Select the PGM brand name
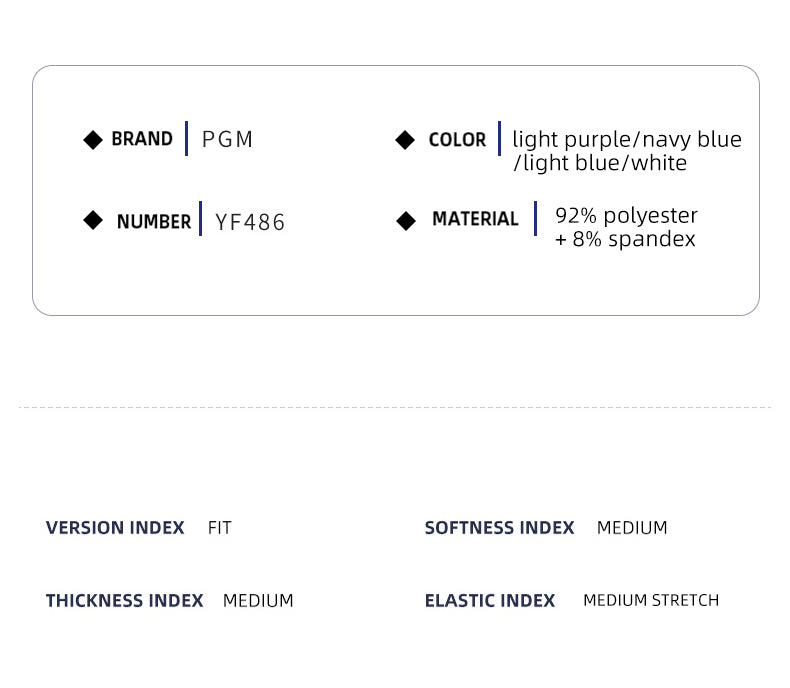The height and width of the screenshot is (688, 790). click(x=228, y=140)
